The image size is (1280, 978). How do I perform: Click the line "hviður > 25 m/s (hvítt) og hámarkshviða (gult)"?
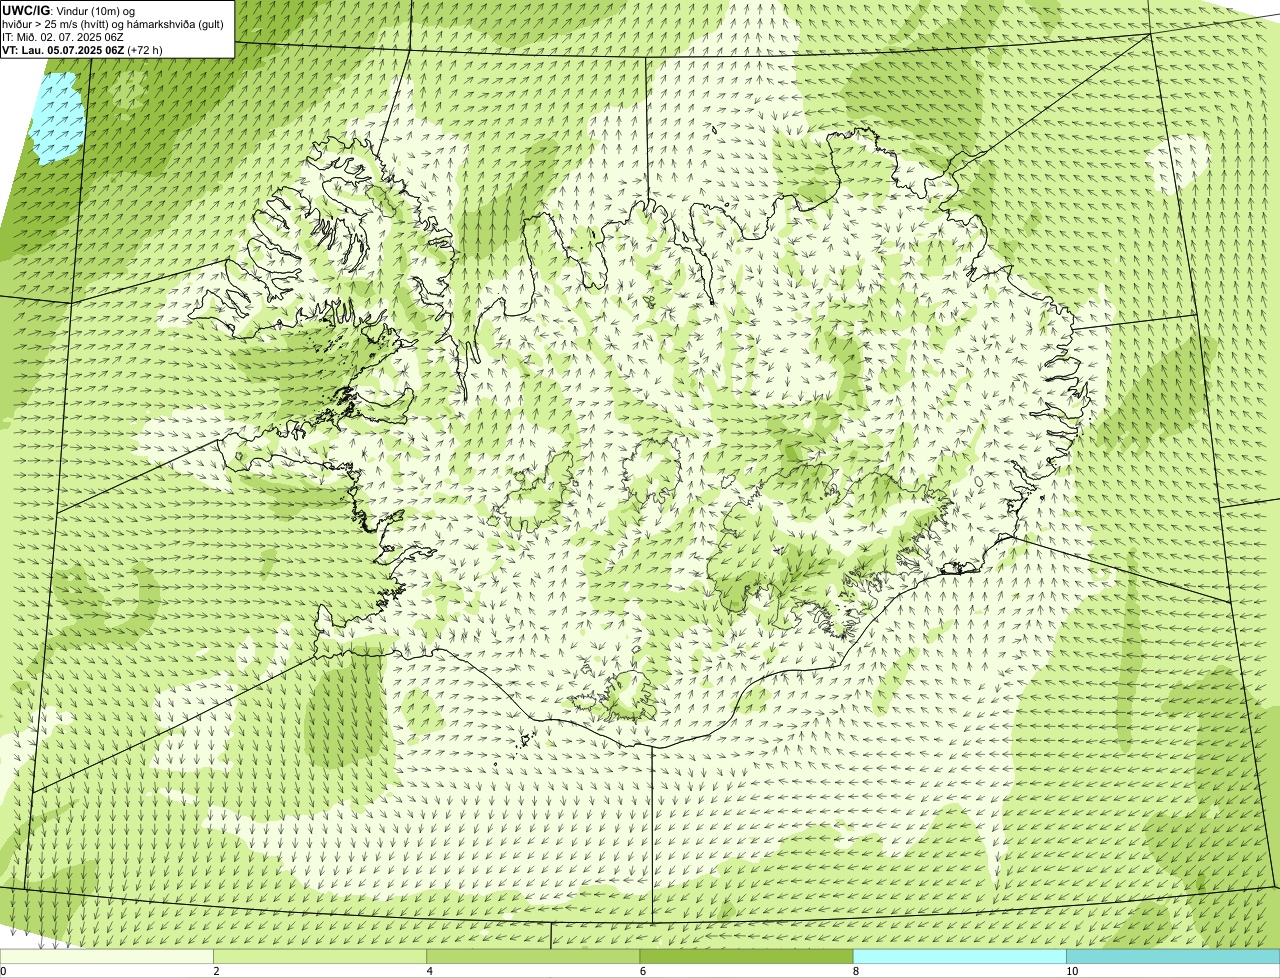click(113, 24)
